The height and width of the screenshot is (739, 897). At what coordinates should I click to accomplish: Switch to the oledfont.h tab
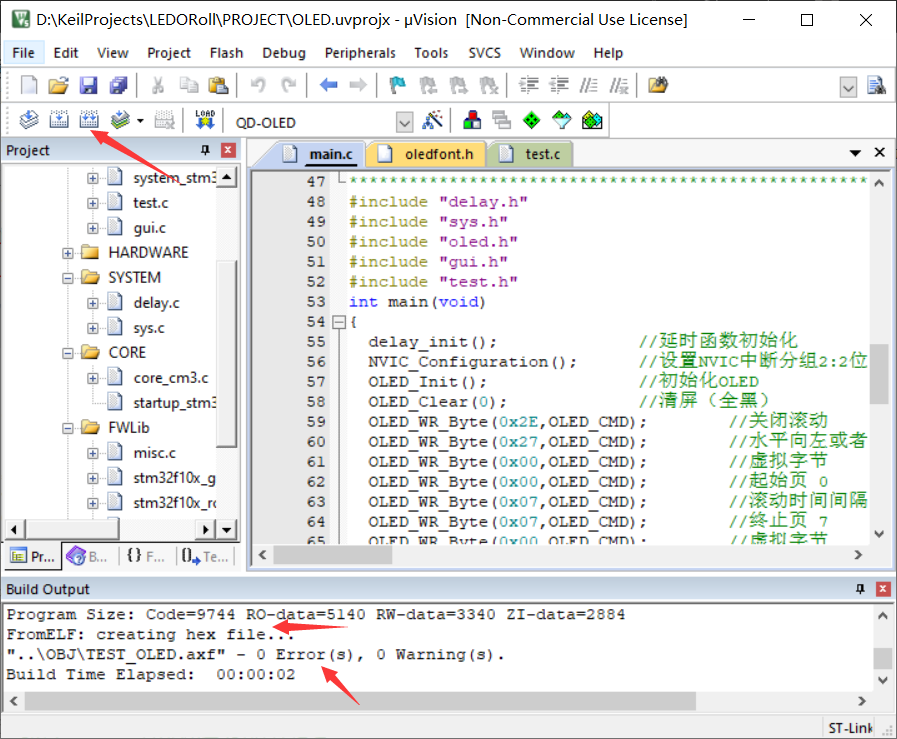tap(427, 154)
